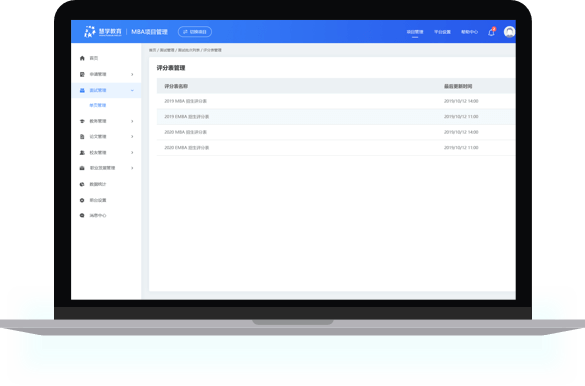Collapse the 面试管理 section chevron
The height and width of the screenshot is (386, 585).
point(132,91)
